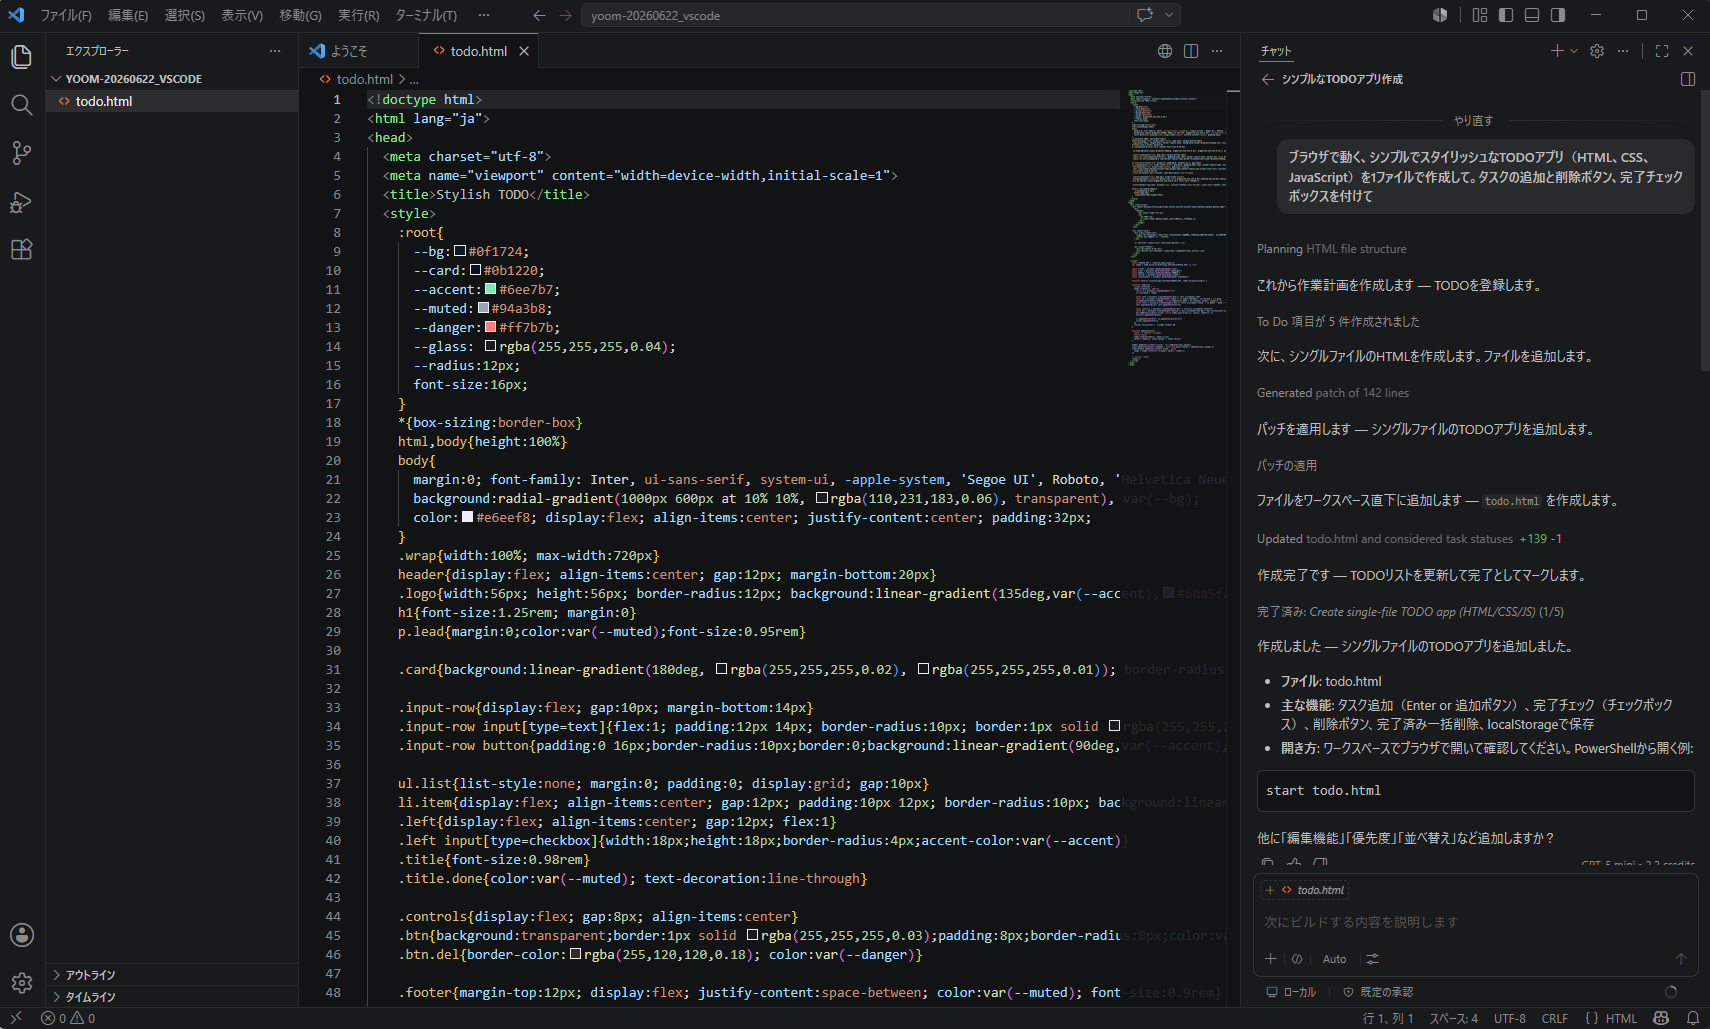Click the UTF-8 encoding indicator
The image size is (1710, 1029).
click(x=1510, y=1018)
